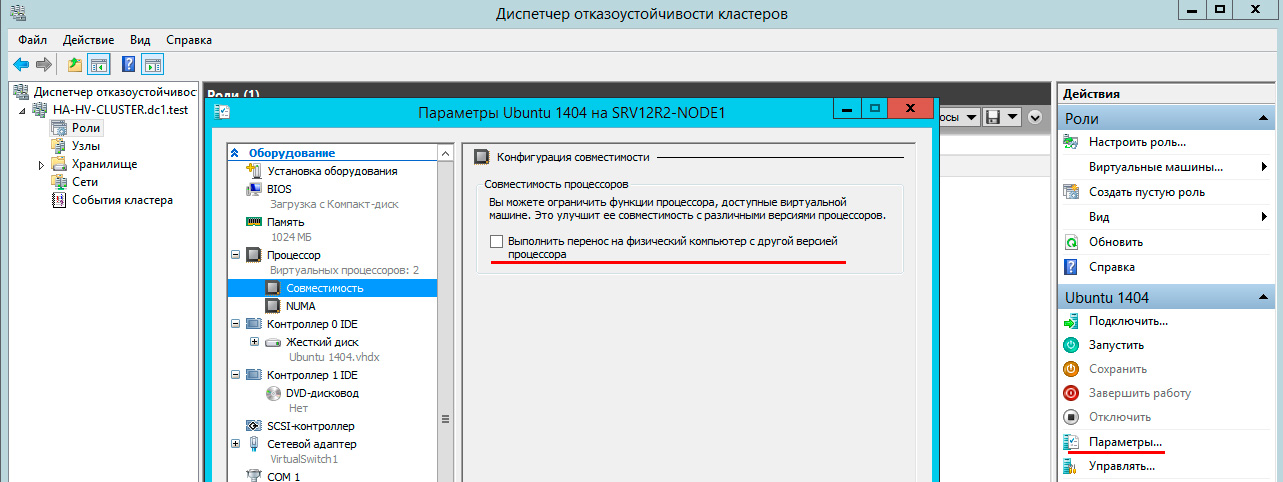Screen dimensions: 1283x482
Task: Expand the Сетевой адаптер node
Action: (235, 444)
